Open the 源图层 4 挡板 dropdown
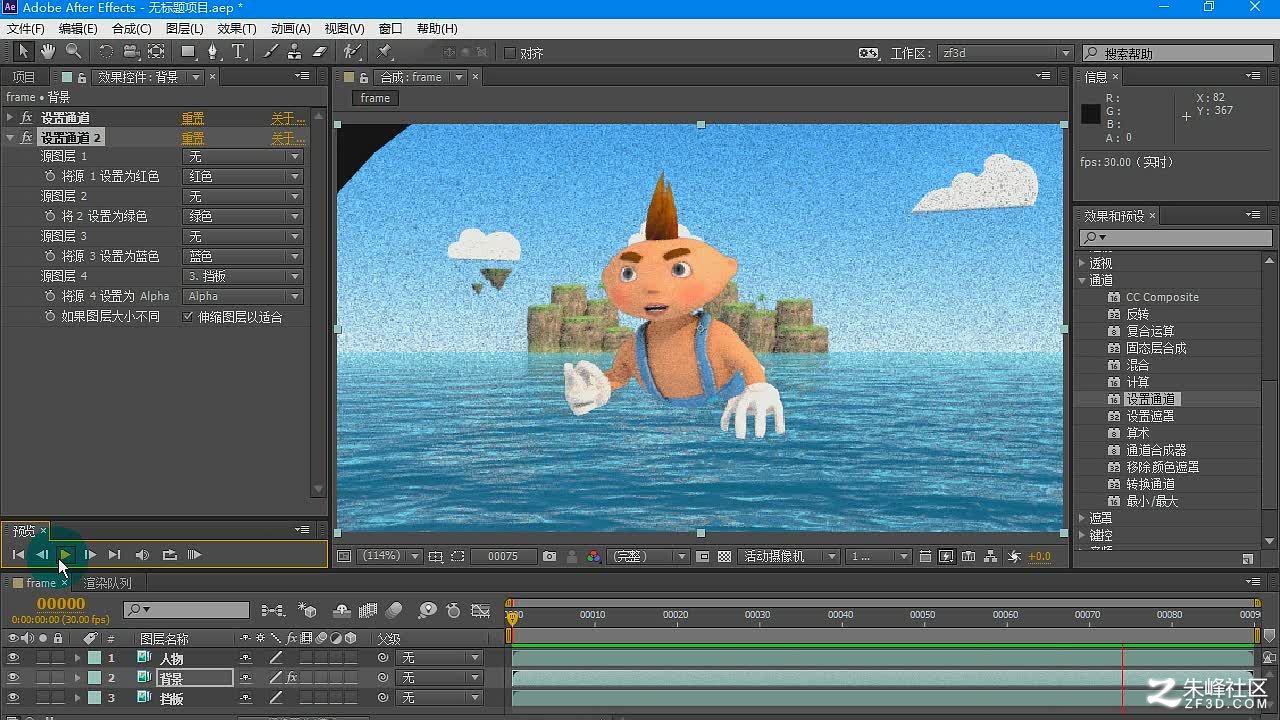Screen dimensions: 1280x720 pos(242,276)
